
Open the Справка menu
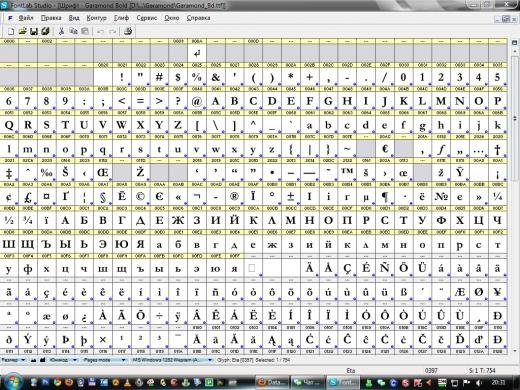(198, 18)
